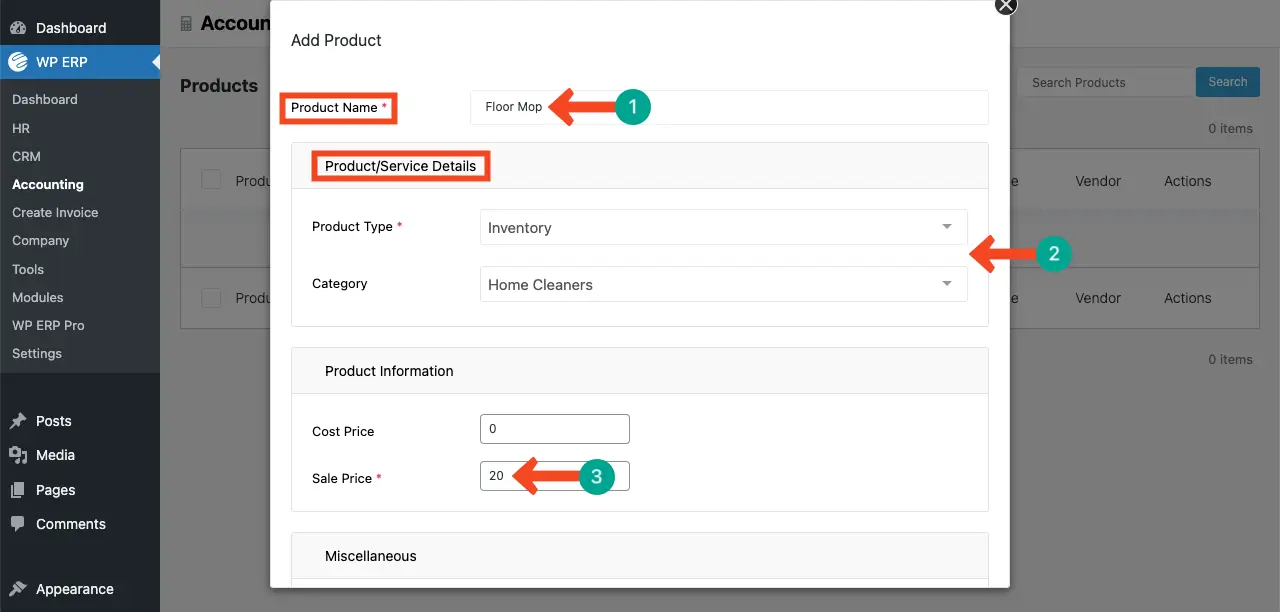Image resolution: width=1280 pixels, height=612 pixels.
Task: Click the Pages document icon
Action: tap(18, 490)
